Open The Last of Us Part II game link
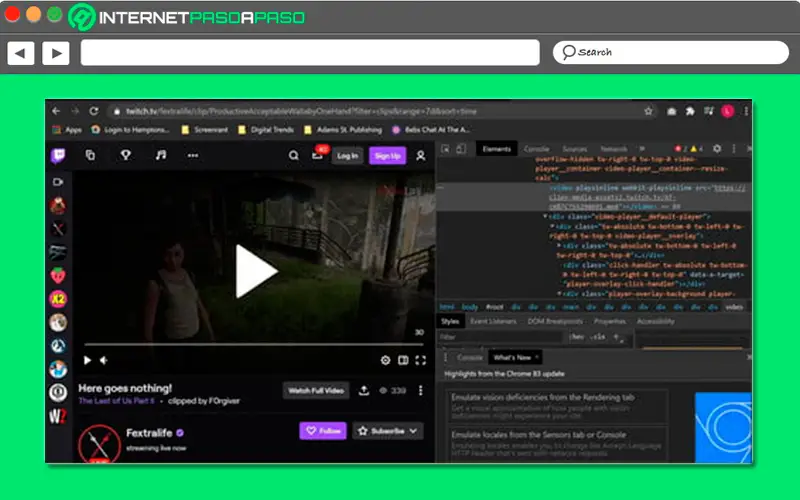 [x=116, y=401]
